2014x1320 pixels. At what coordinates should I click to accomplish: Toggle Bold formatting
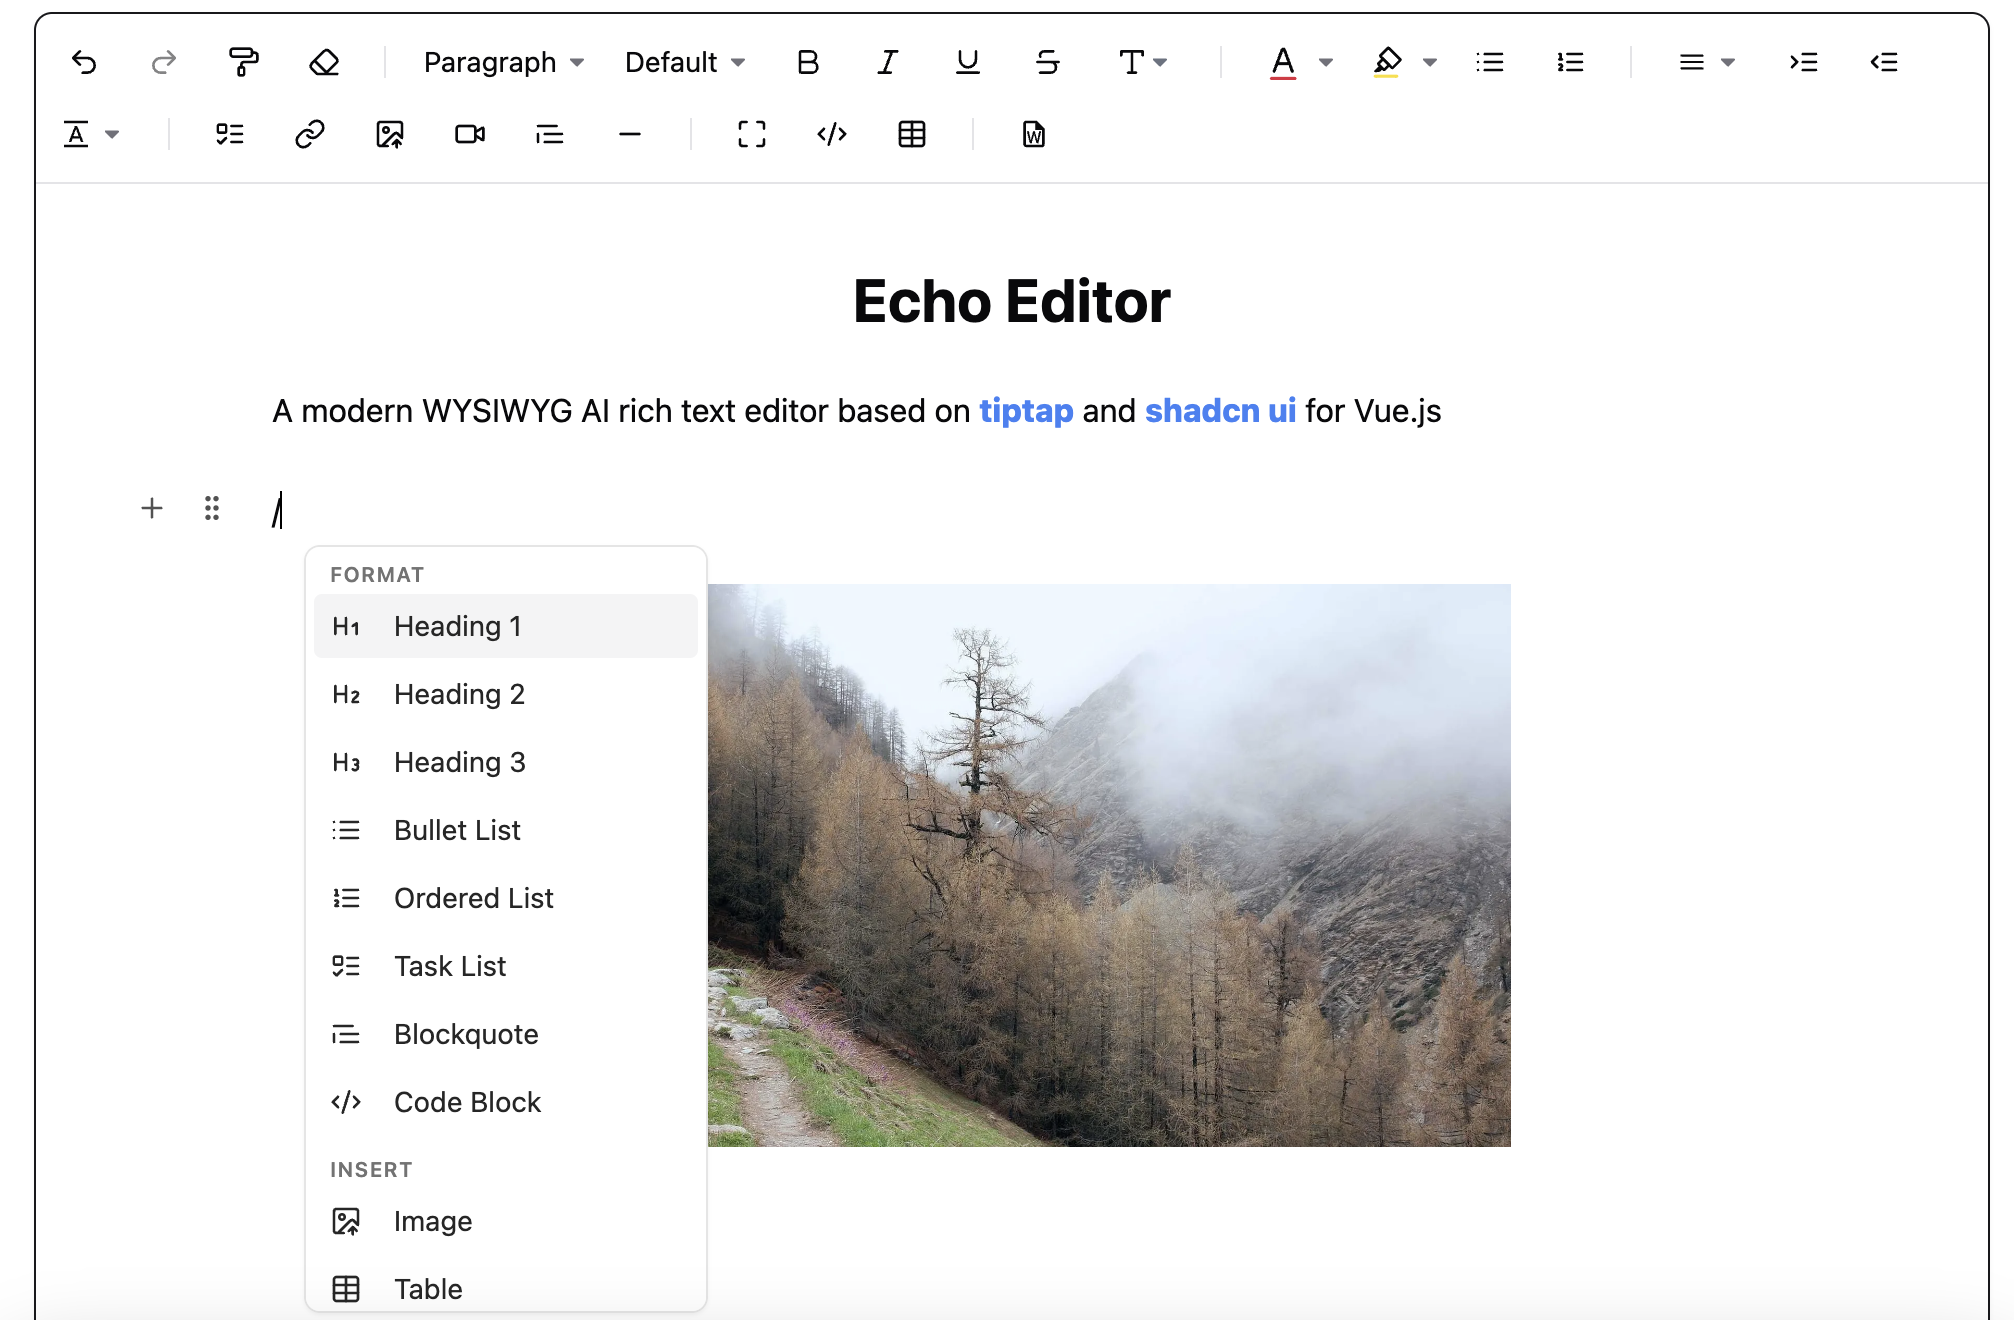(x=808, y=62)
